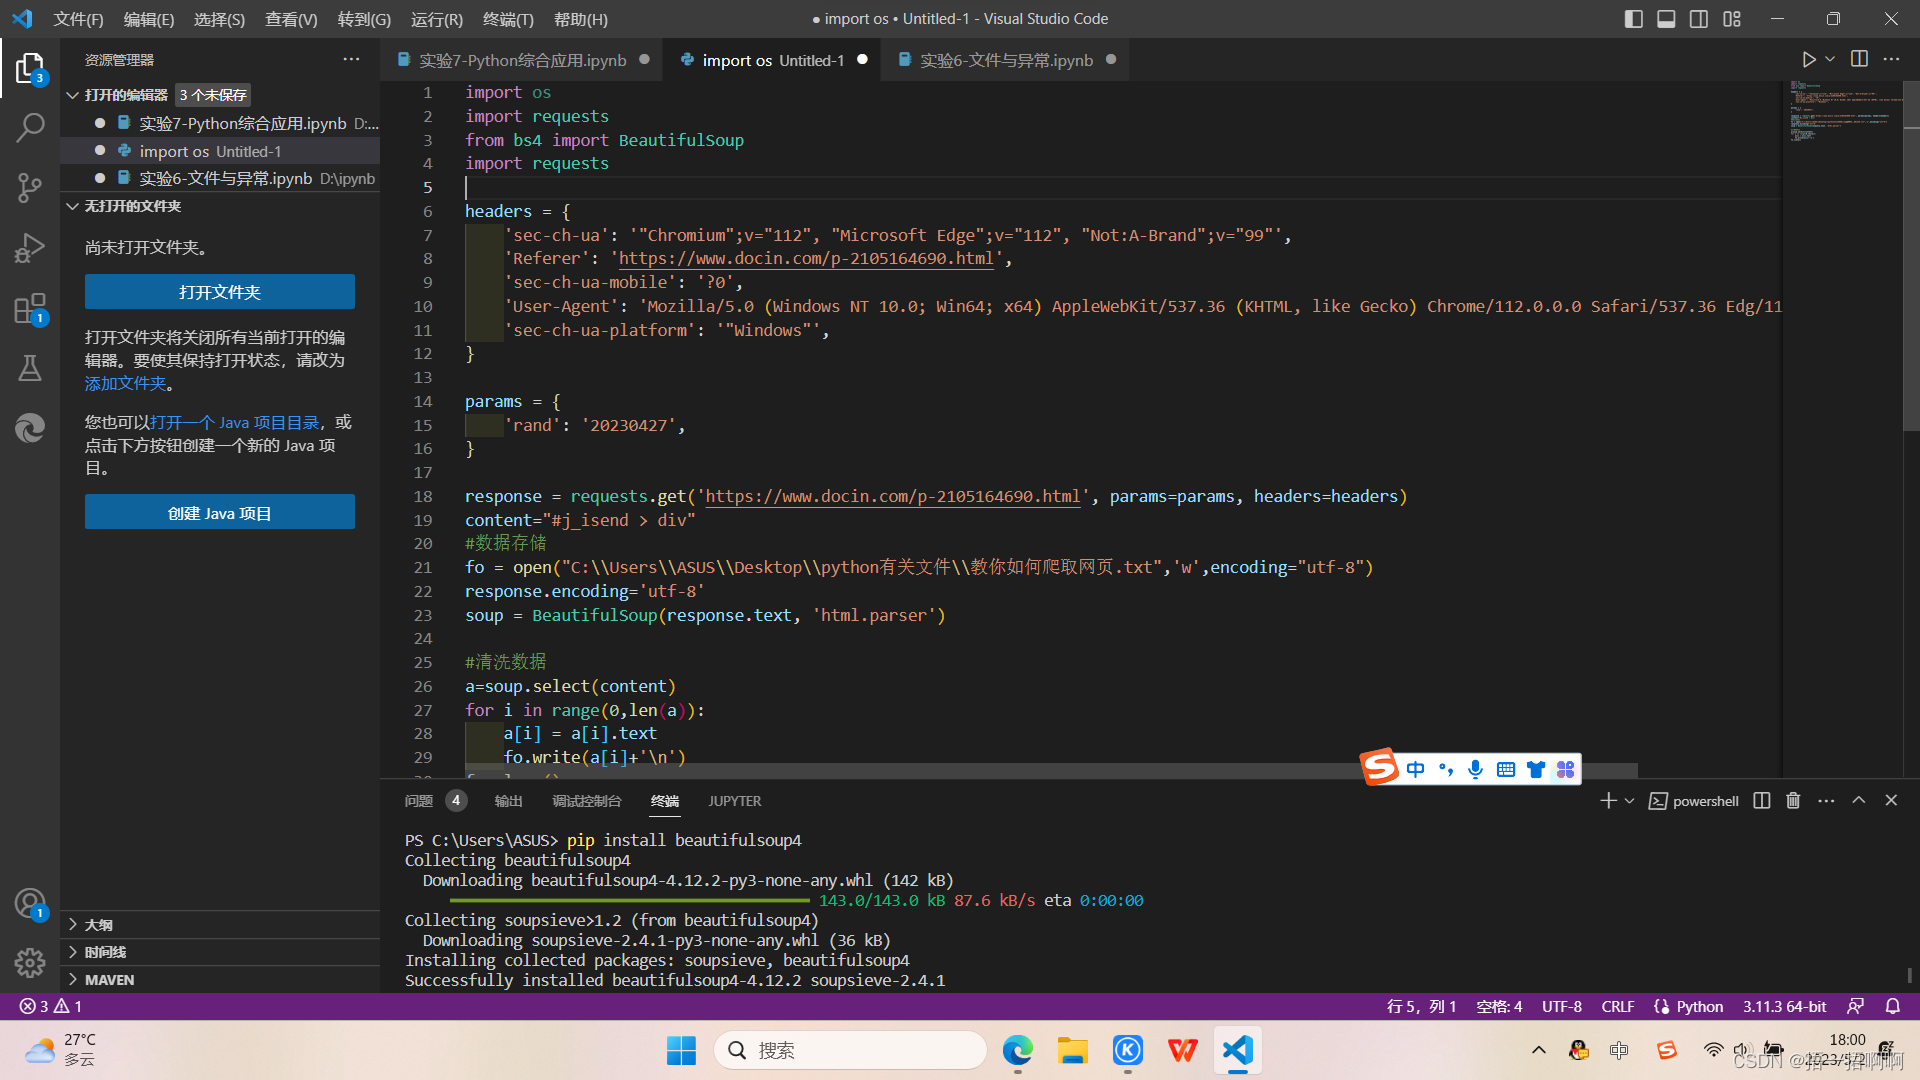The image size is (1920, 1080).
Task: Open the Testing flask view
Action: 30,368
